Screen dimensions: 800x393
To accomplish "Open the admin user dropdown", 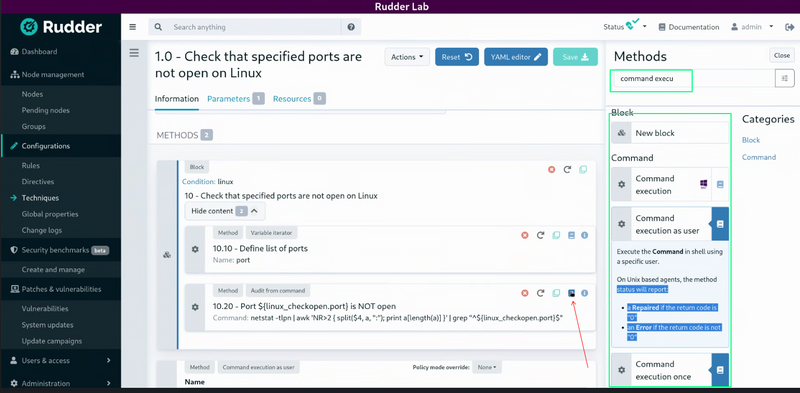I will click(753, 27).
